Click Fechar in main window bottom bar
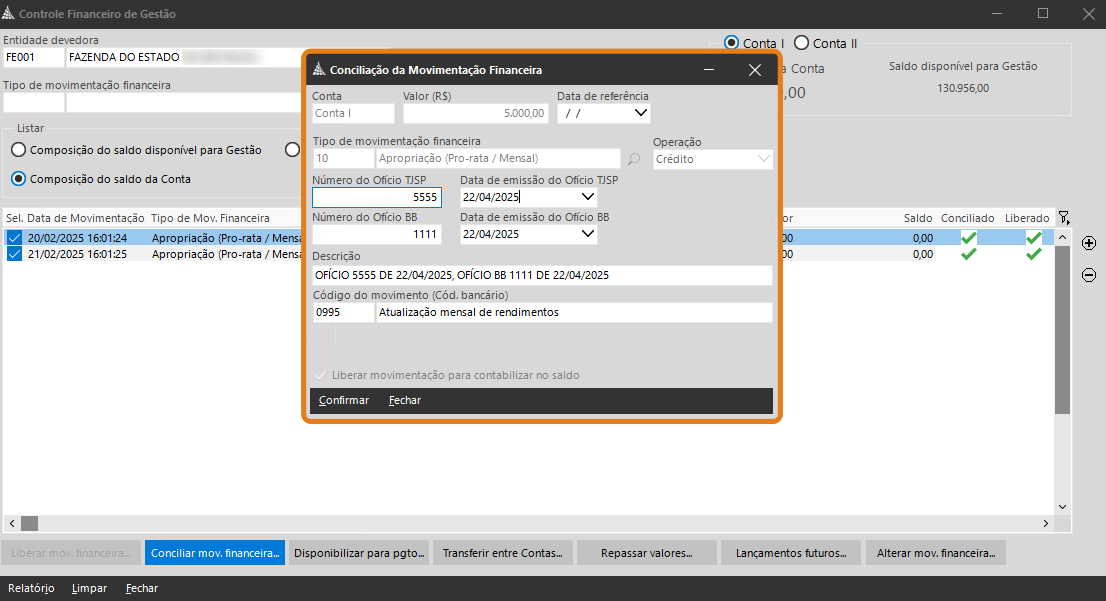This screenshot has height=601, width=1106. click(x=142, y=588)
